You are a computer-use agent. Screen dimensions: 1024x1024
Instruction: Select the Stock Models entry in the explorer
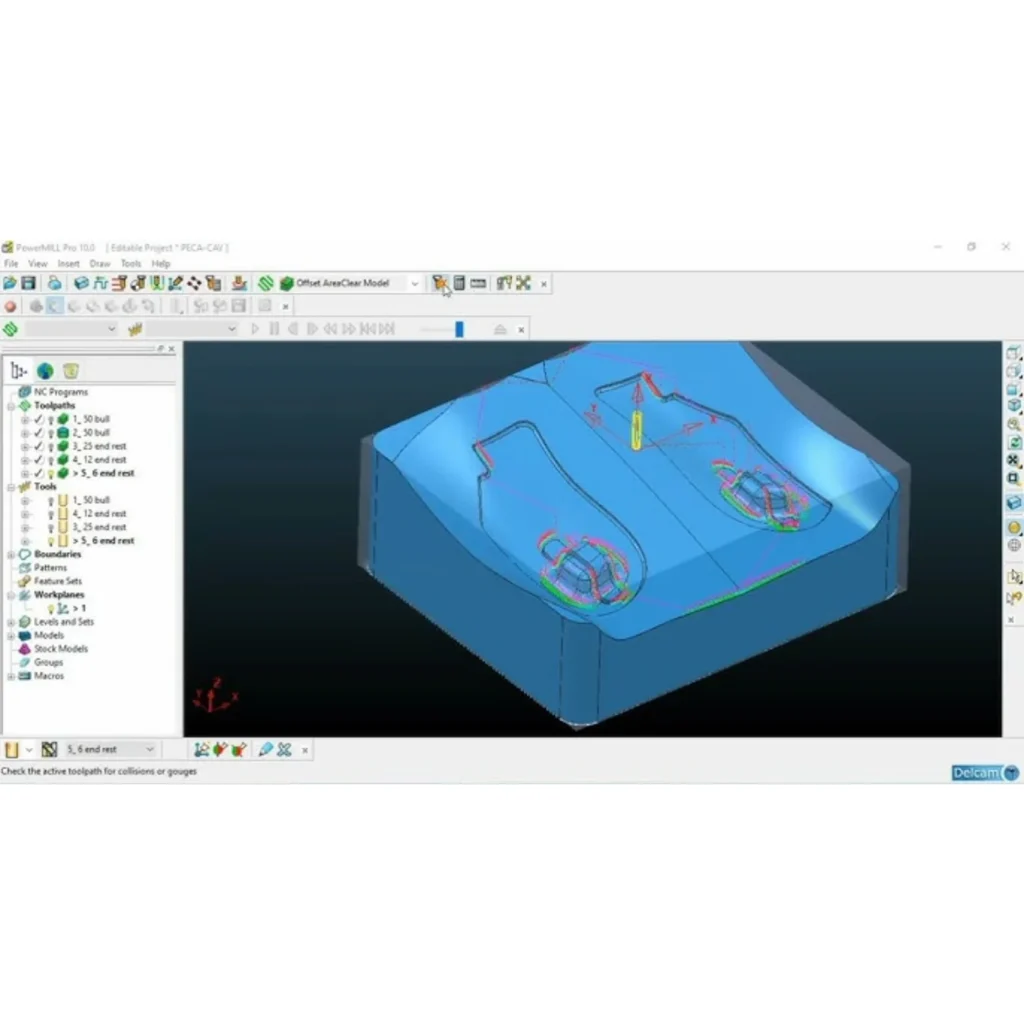(60, 649)
